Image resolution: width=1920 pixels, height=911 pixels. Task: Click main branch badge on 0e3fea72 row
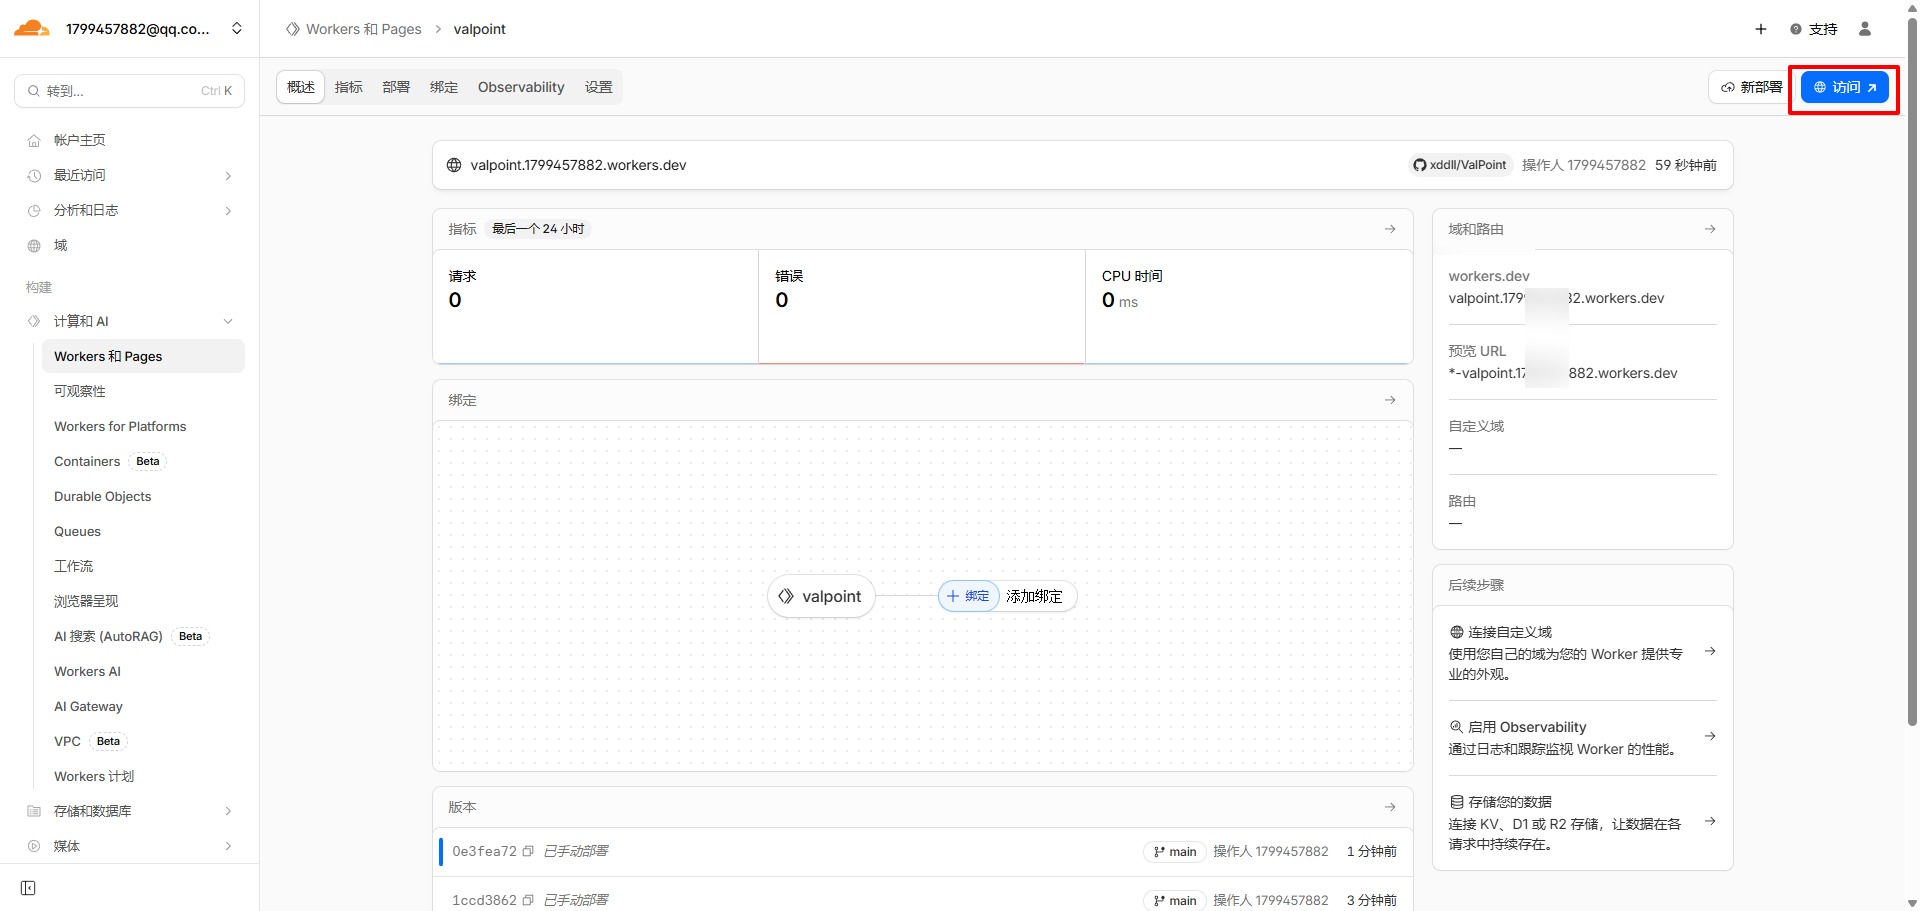pyautogui.click(x=1175, y=852)
